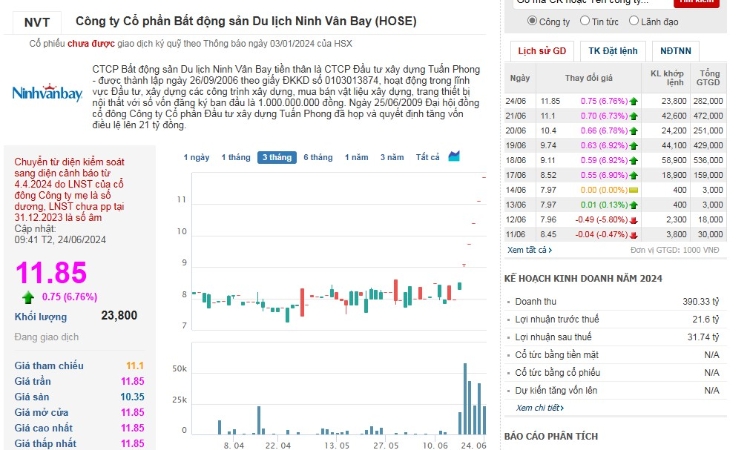Click the Giá thấp nhất label

pyautogui.click(x=45, y=443)
